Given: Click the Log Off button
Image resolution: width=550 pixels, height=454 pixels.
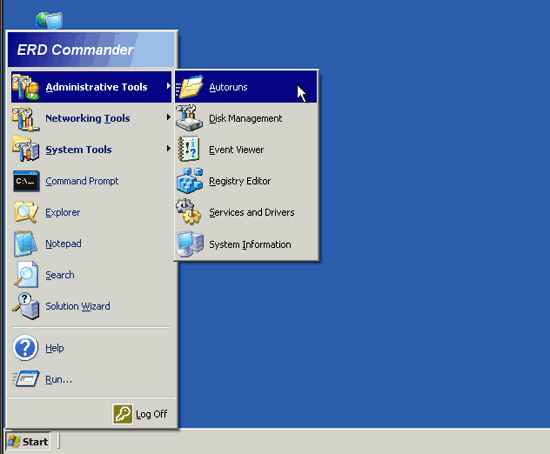Looking at the screenshot, I should click(140, 414).
